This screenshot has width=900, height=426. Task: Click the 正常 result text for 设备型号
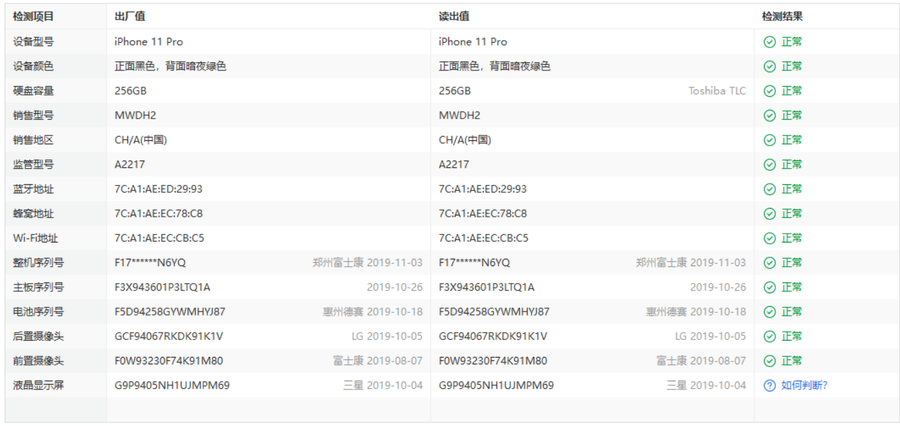click(x=792, y=42)
